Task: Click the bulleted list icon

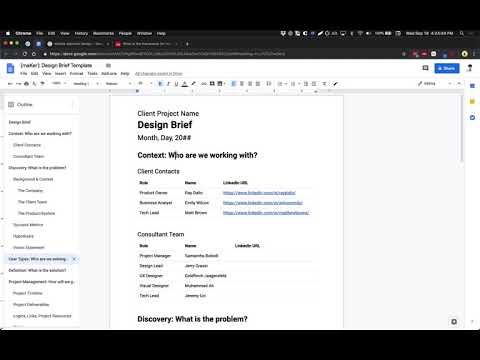Action: click(293, 84)
